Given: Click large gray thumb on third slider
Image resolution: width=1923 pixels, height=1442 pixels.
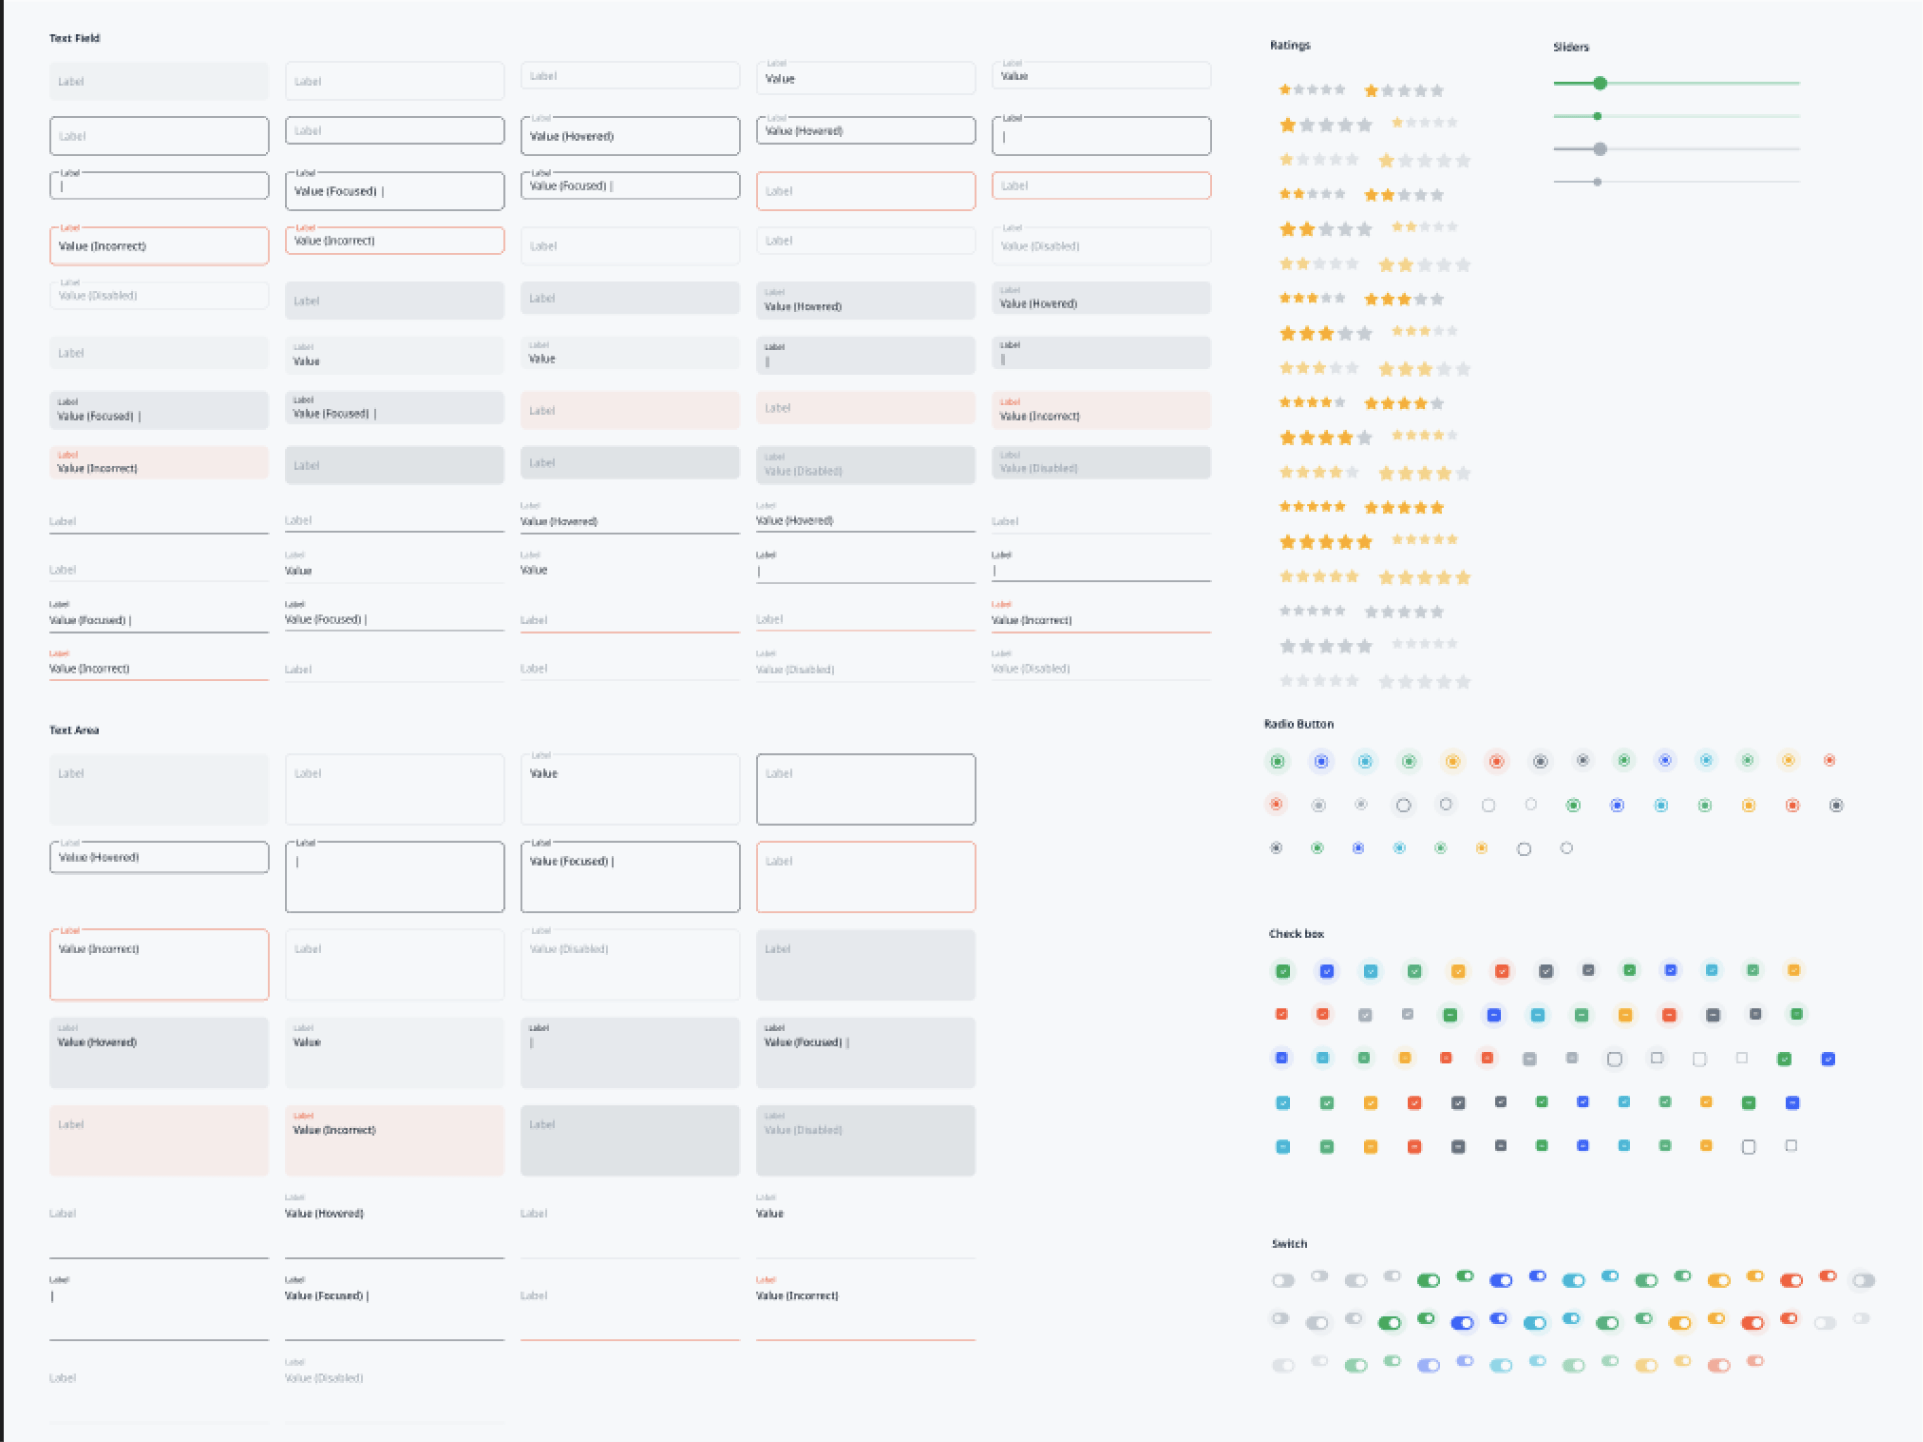Looking at the screenshot, I should 1600,149.
